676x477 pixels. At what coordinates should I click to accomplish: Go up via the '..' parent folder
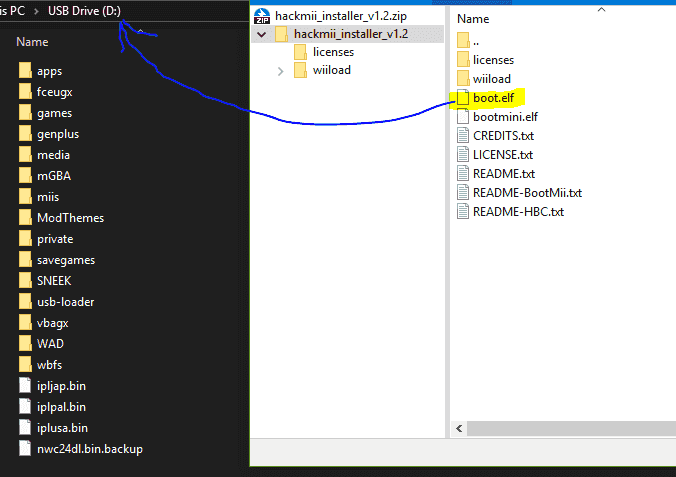point(468,41)
